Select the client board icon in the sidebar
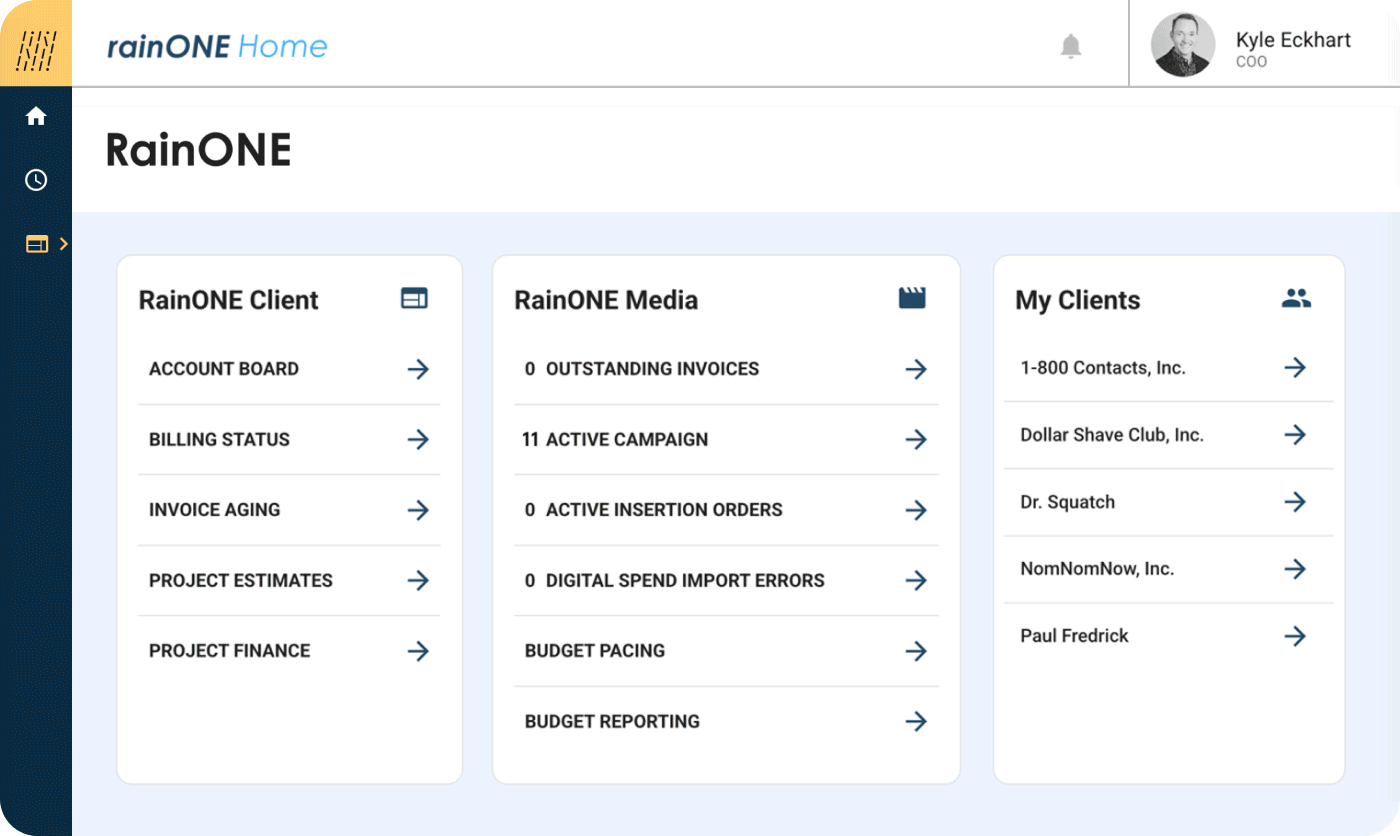Image resolution: width=1400 pixels, height=836 pixels. [x=37, y=244]
